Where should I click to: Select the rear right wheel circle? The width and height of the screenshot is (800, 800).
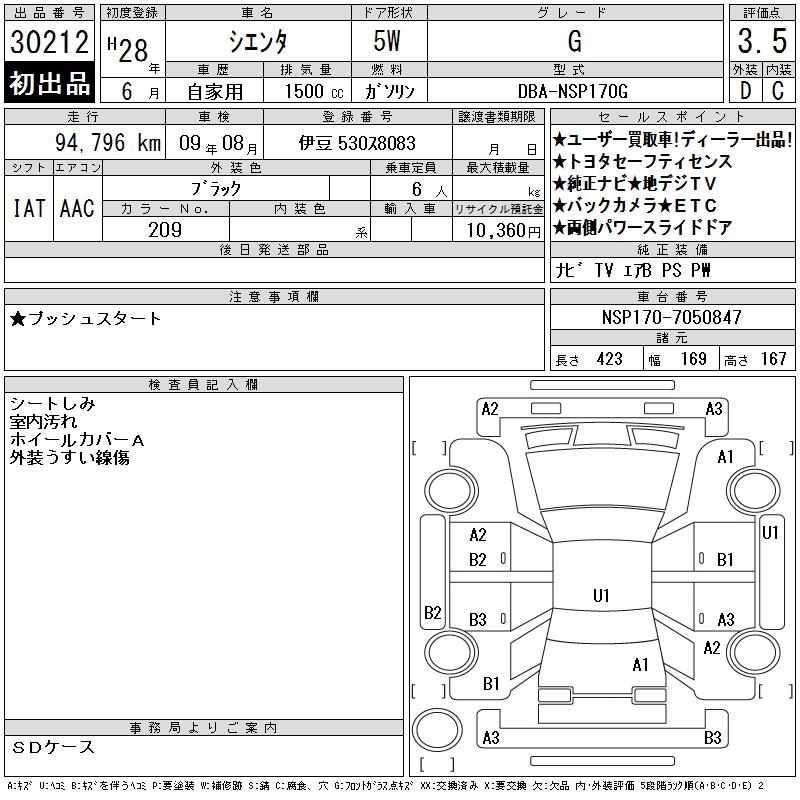[x=754, y=652]
